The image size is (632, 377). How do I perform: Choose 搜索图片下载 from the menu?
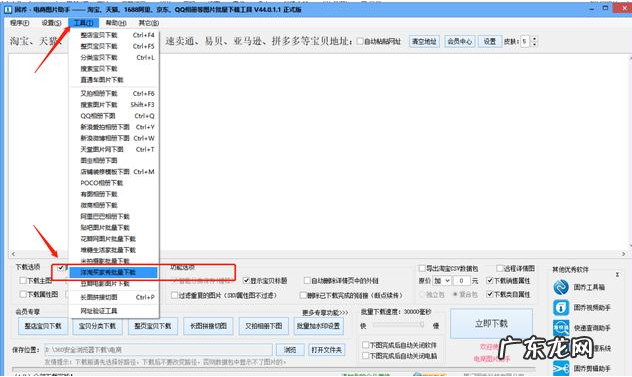coord(114,105)
